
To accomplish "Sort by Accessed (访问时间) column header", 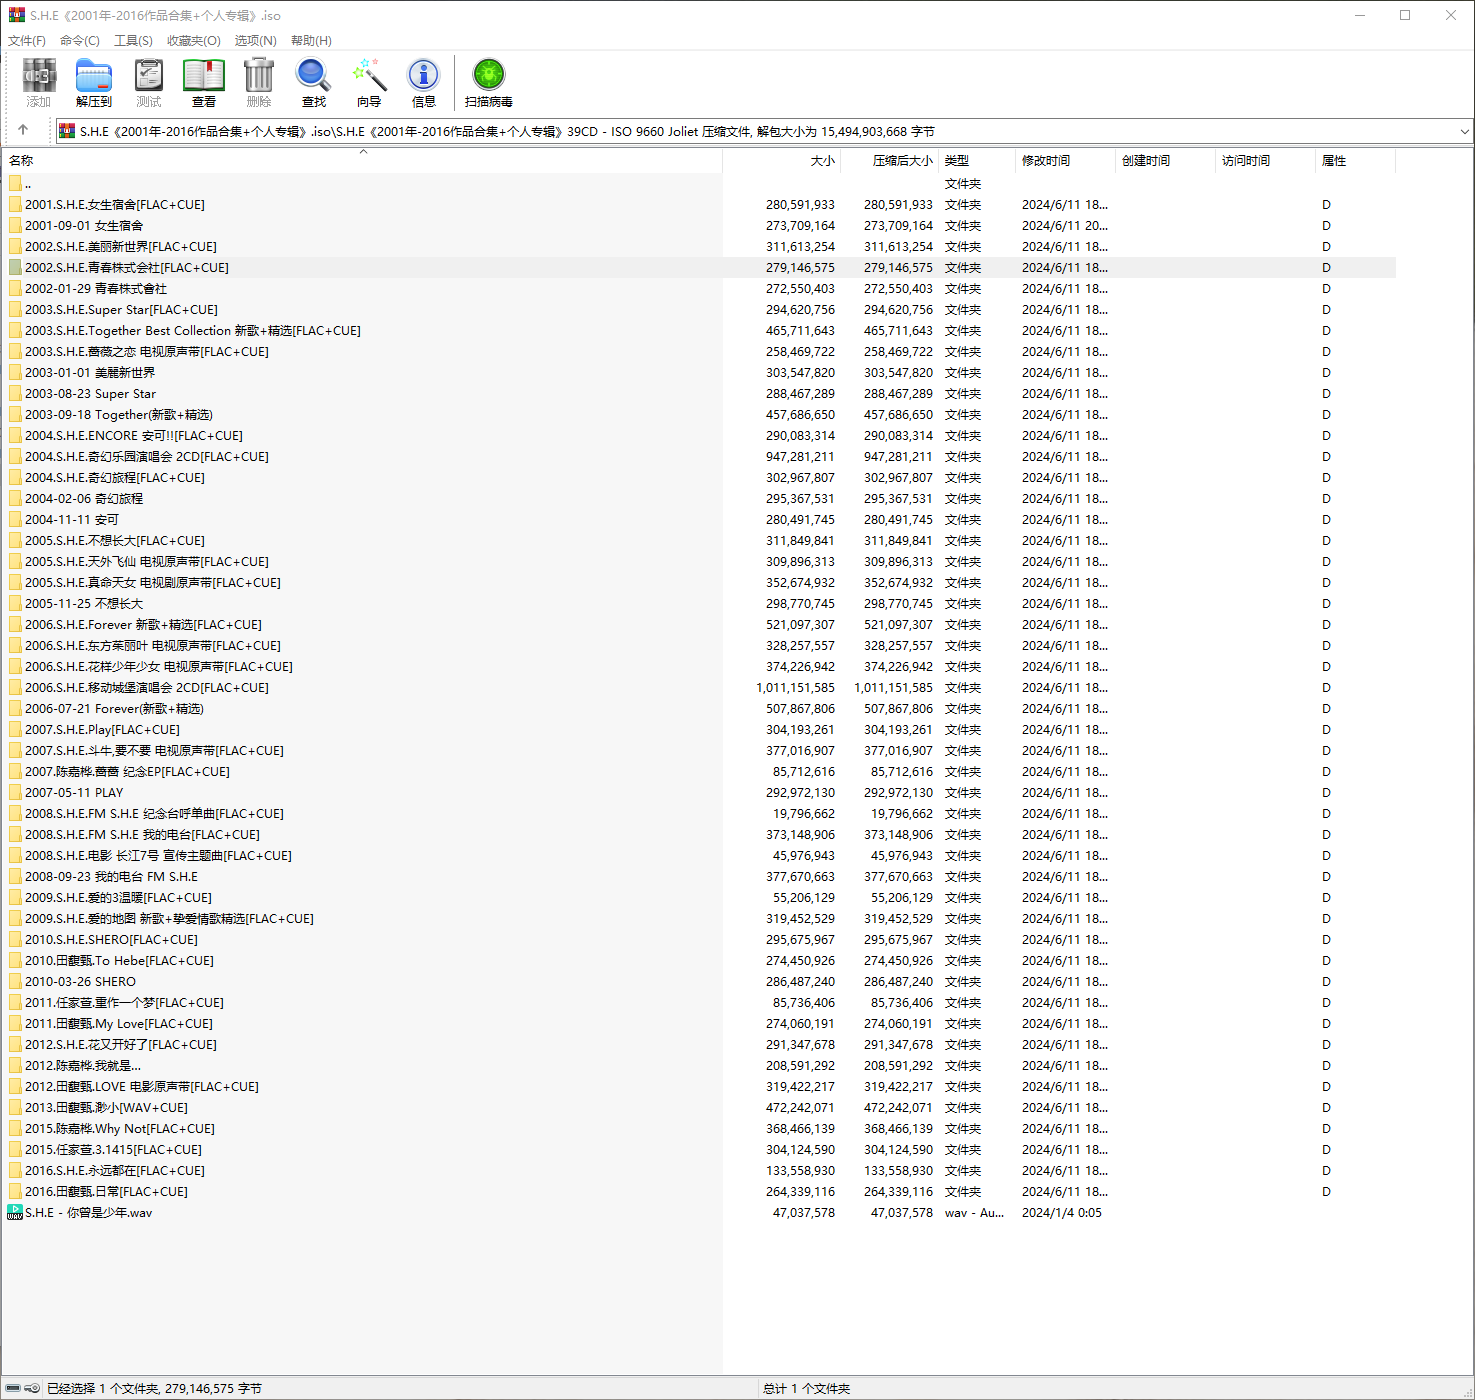I will click(x=1265, y=160).
